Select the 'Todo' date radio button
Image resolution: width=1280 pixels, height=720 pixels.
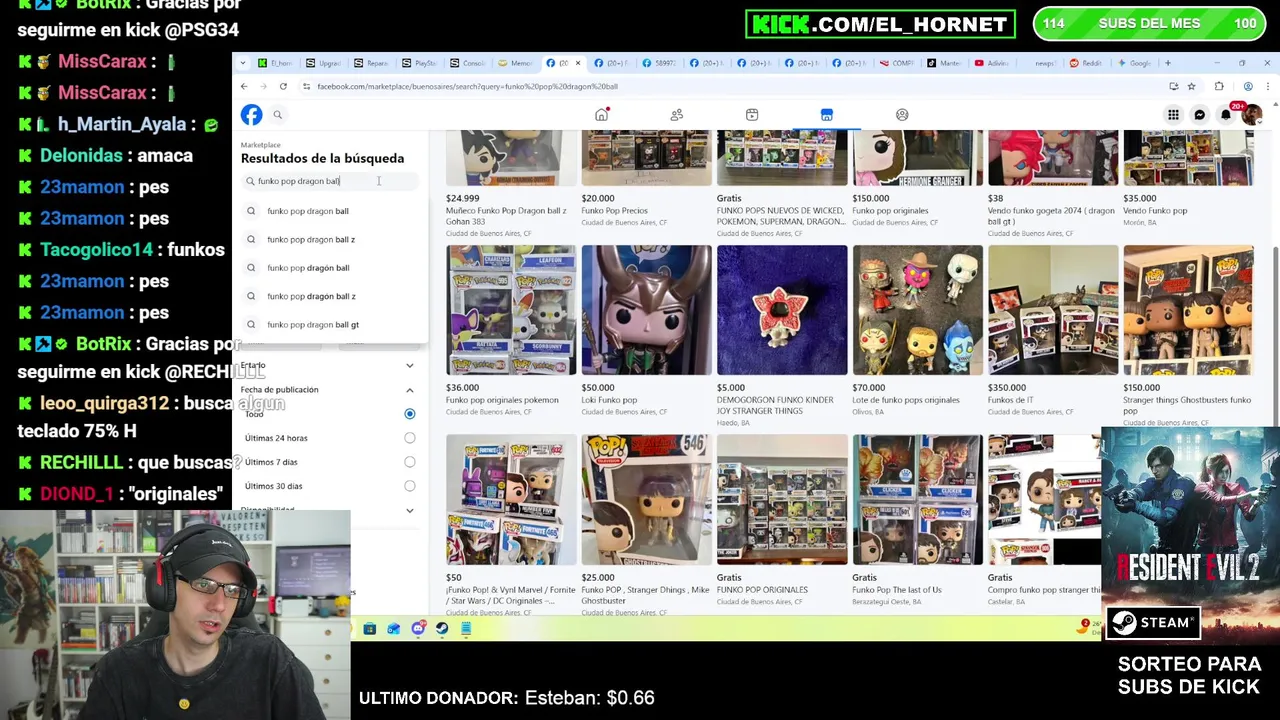[x=409, y=414]
